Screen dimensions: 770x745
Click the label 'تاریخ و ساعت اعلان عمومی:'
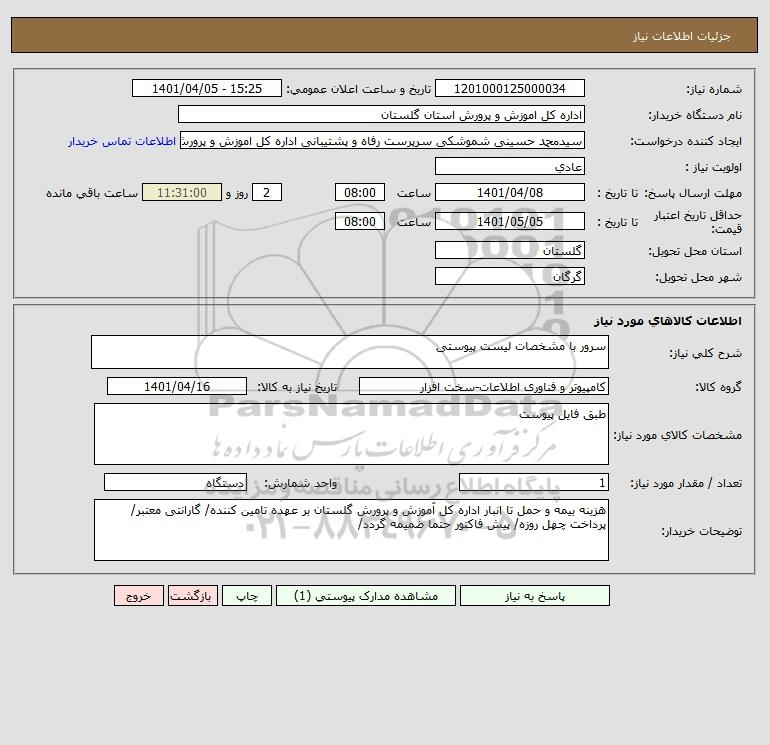pyautogui.click(x=359, y=89)
